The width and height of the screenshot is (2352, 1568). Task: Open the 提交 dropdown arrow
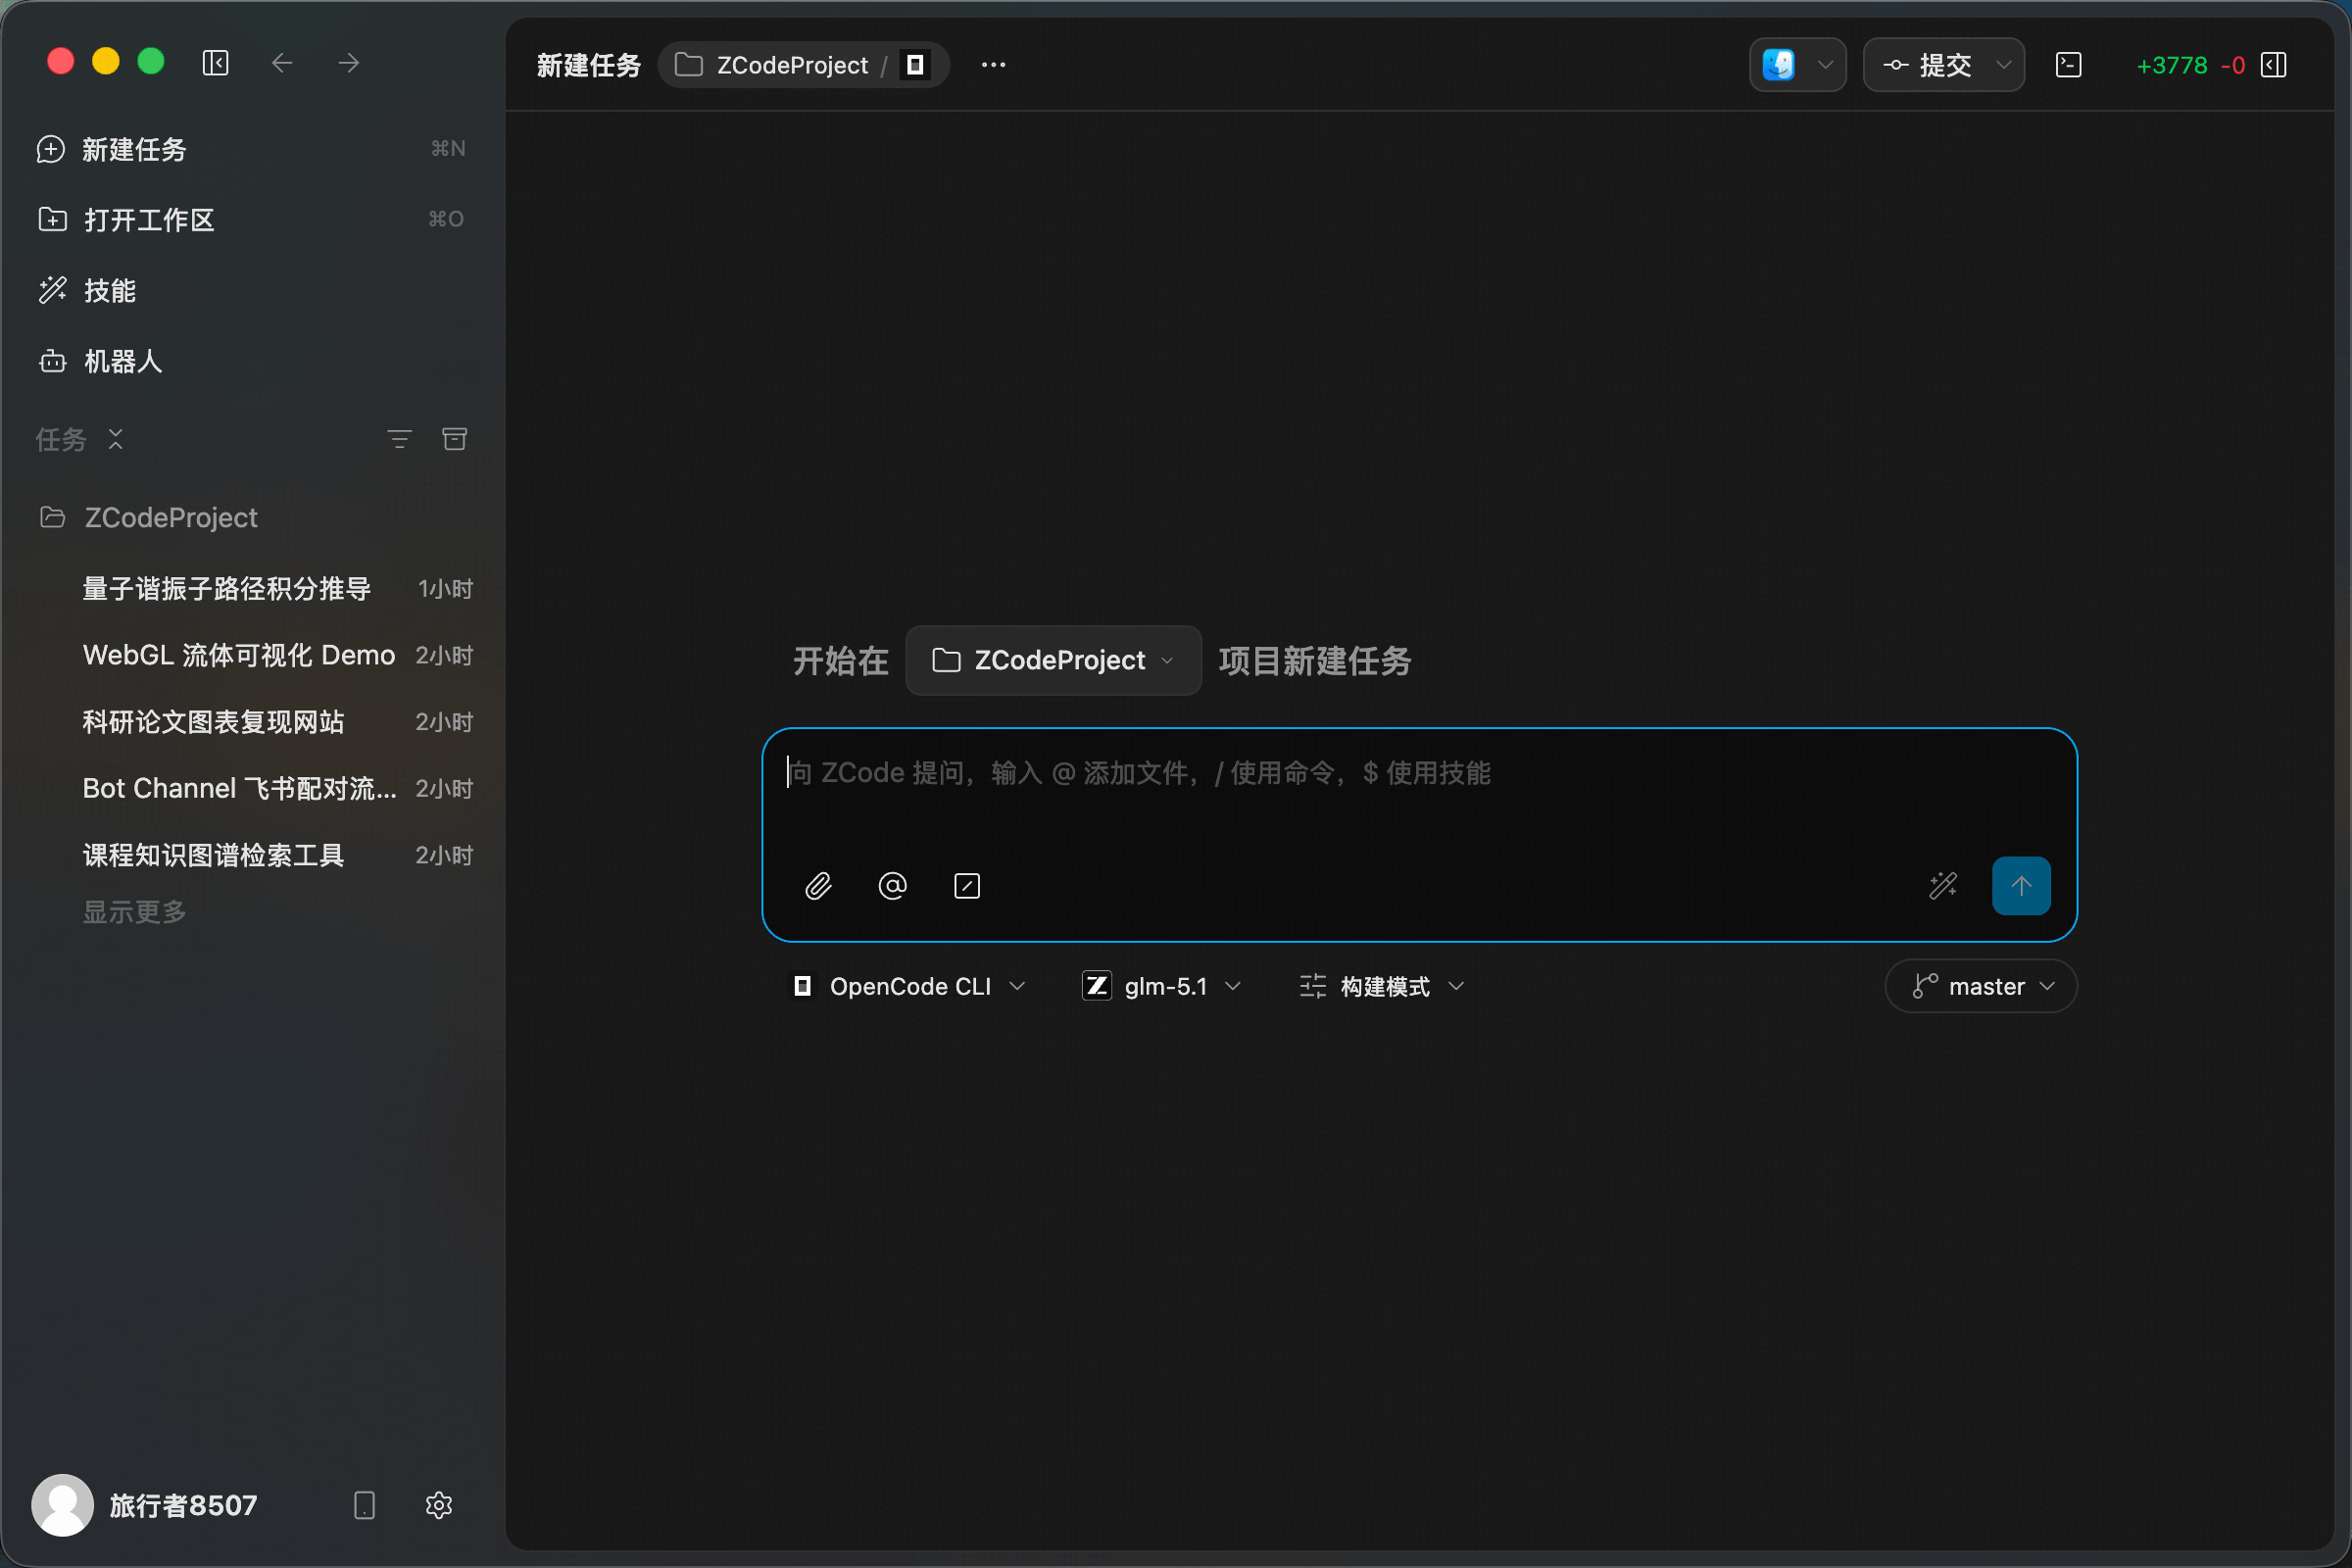point(2003,65)
